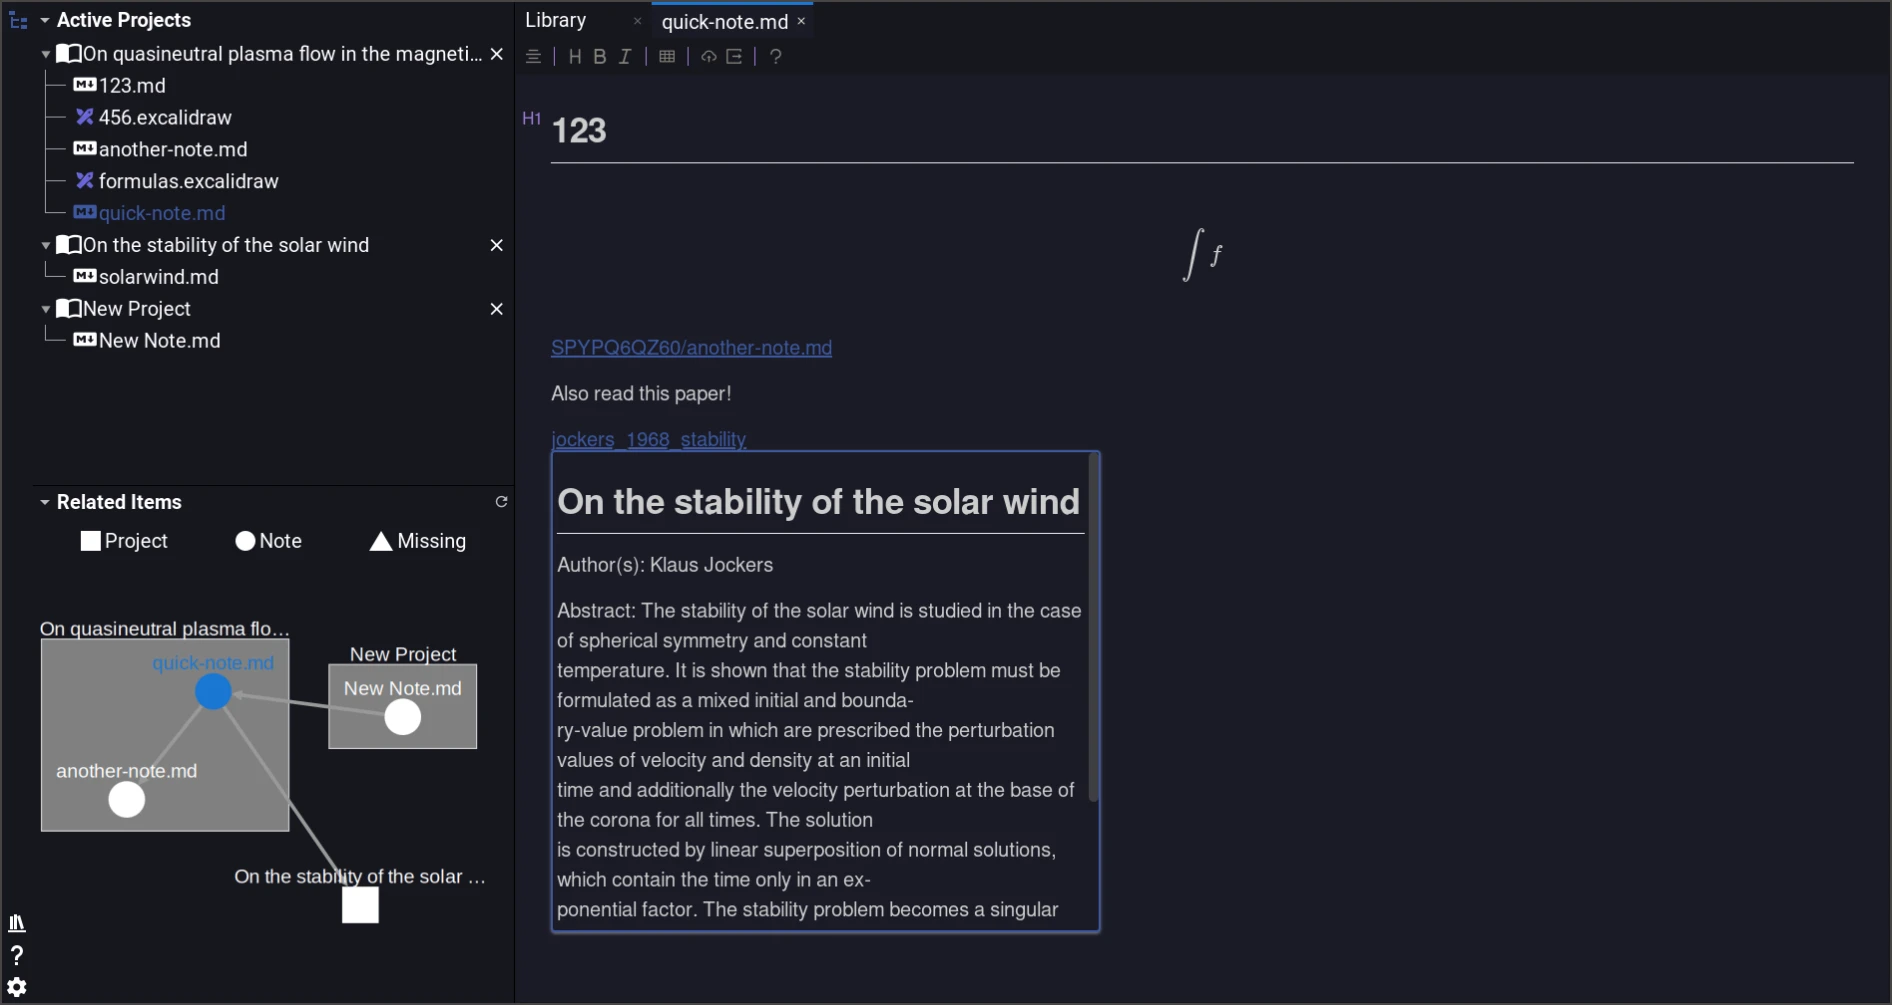This screenshot has height=1005, width=1892.
Task: Insert a table using grid icon
Action: 667,56
